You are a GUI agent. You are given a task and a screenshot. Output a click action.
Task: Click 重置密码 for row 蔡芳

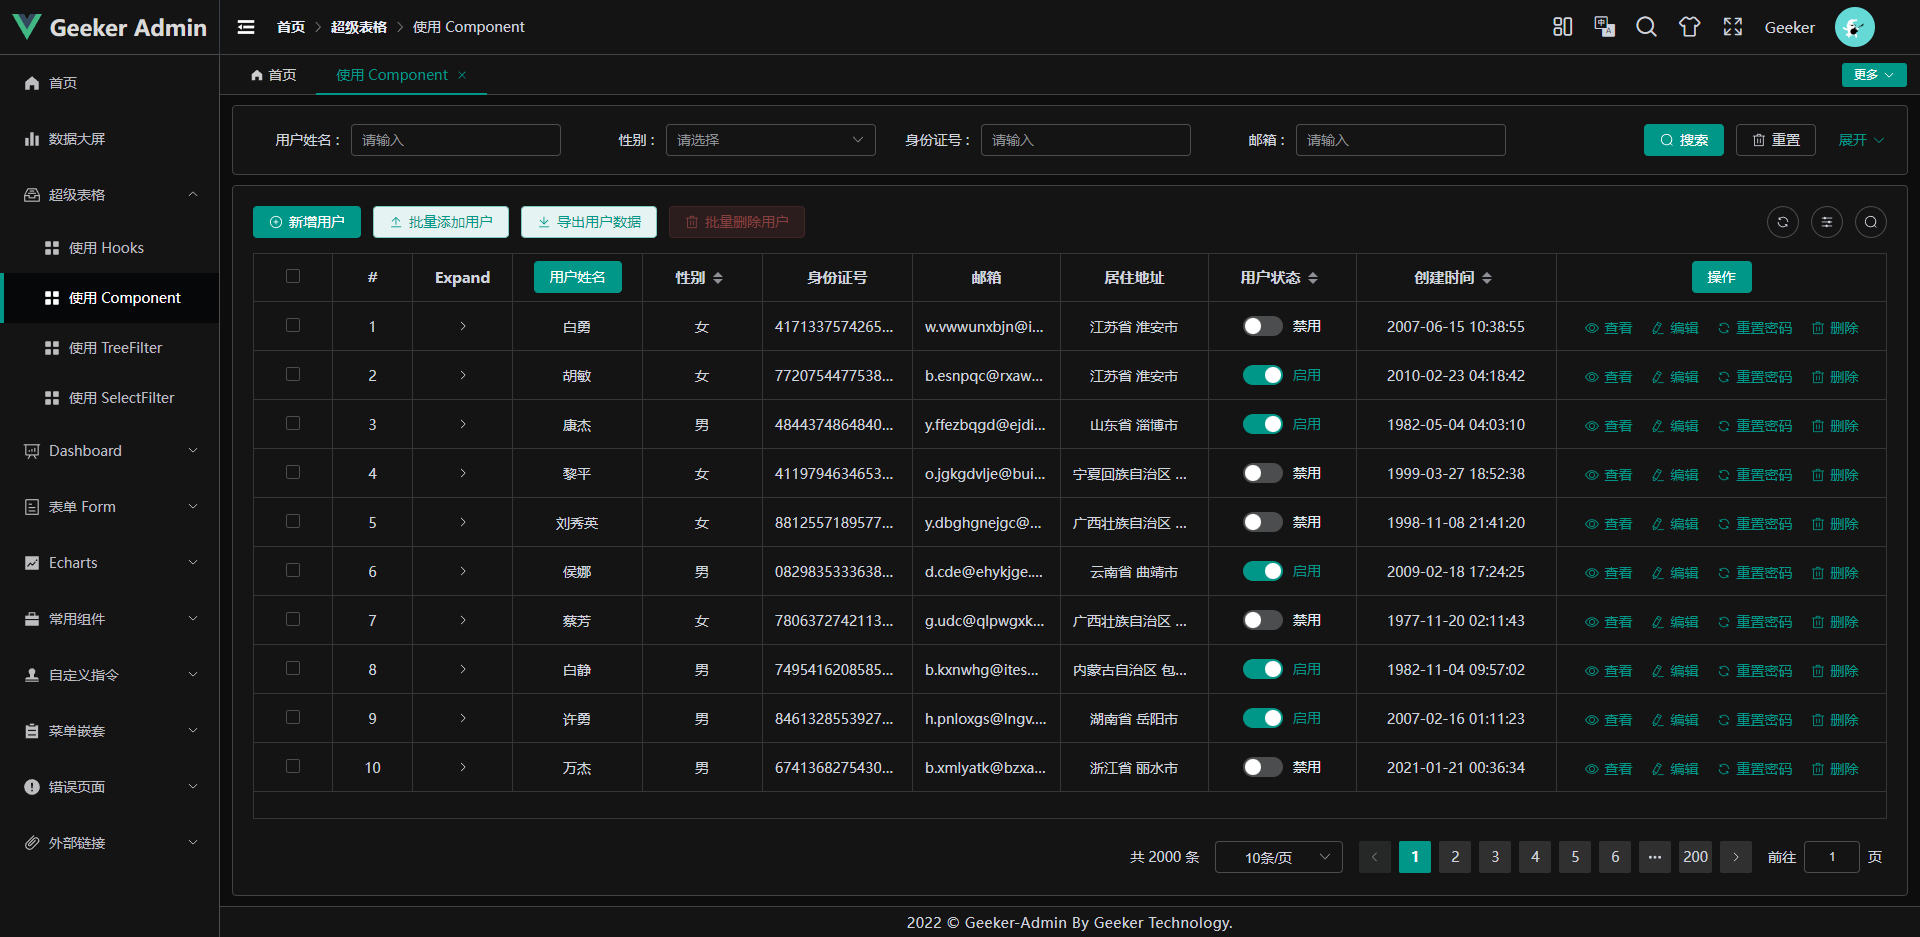pyautogui.click(x=1755, y=622)
